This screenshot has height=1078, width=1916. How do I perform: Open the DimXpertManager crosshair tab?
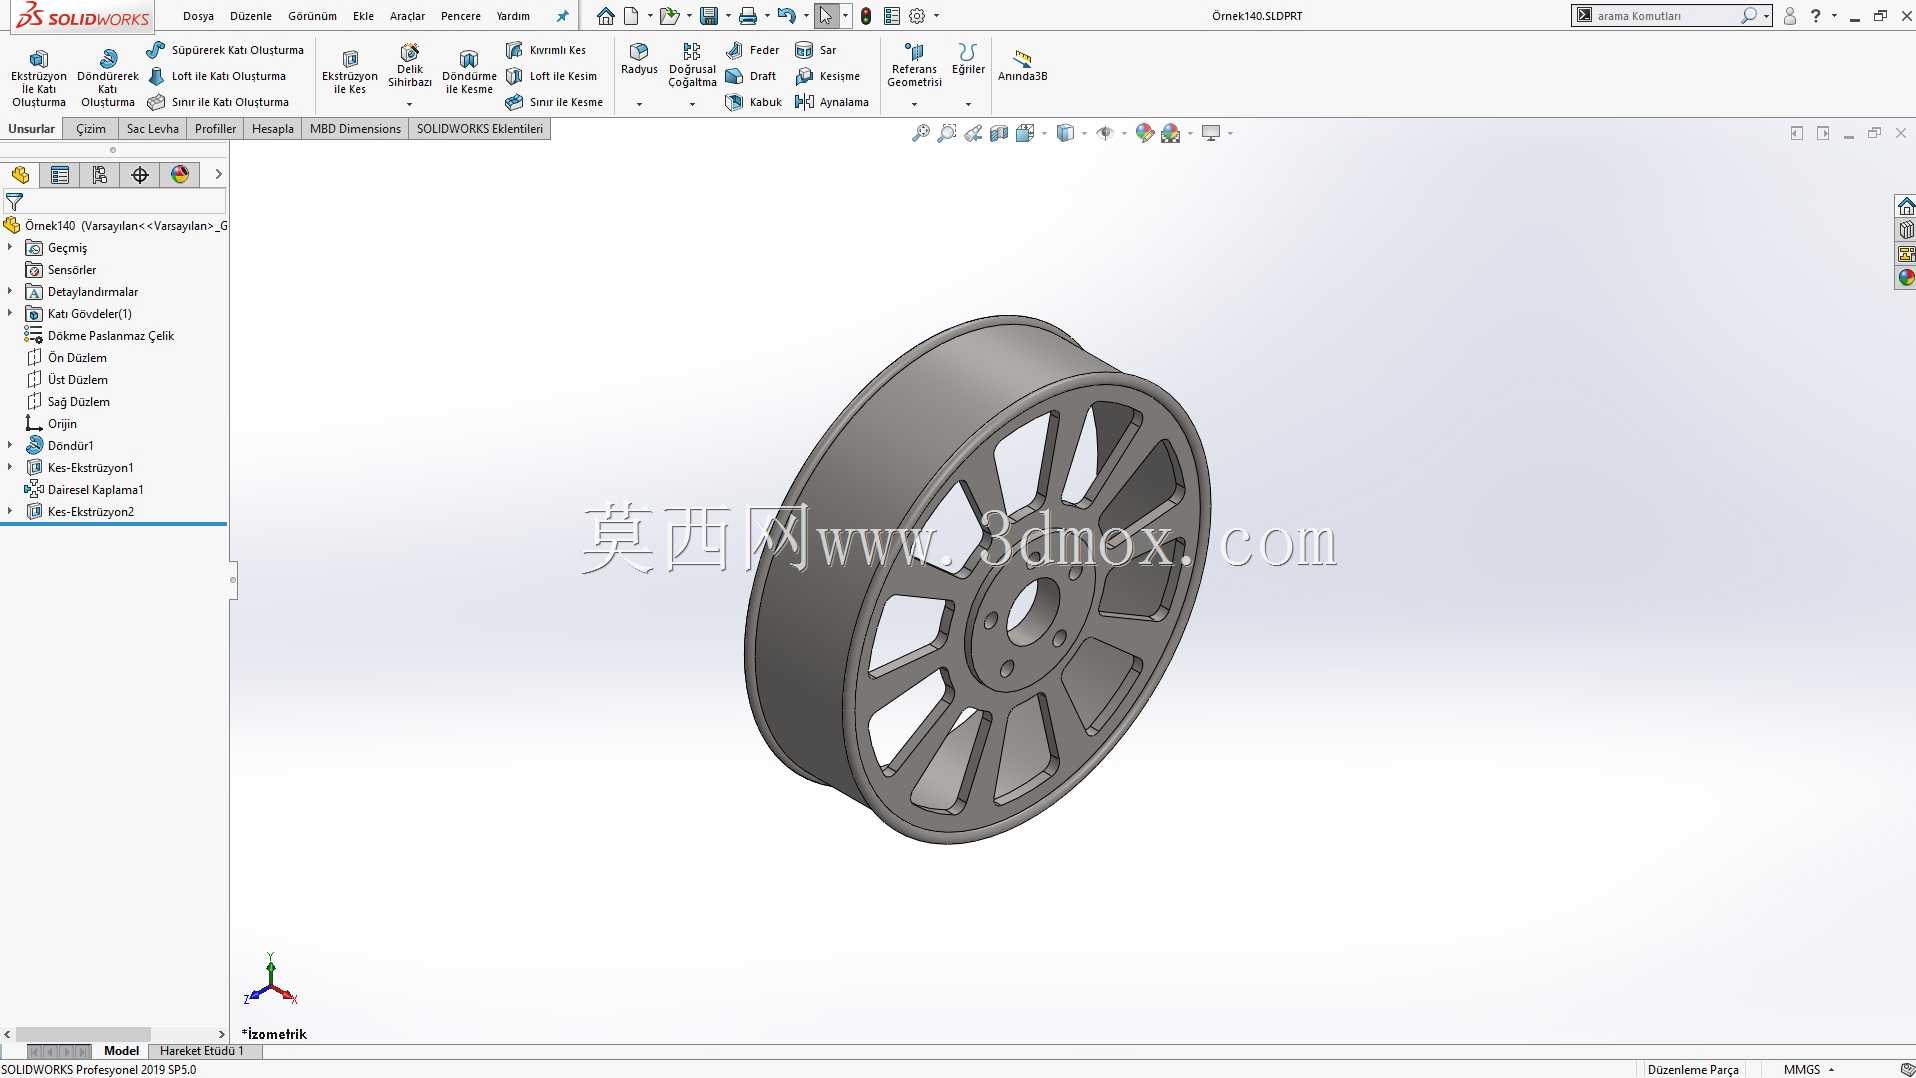(140, 175)
